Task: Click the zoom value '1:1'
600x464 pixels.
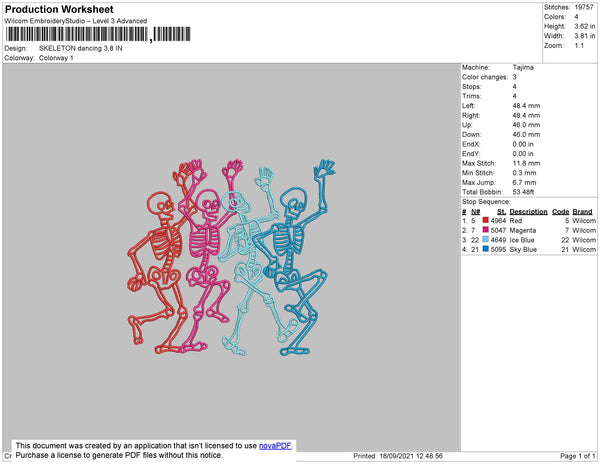Action: point(579,46)
